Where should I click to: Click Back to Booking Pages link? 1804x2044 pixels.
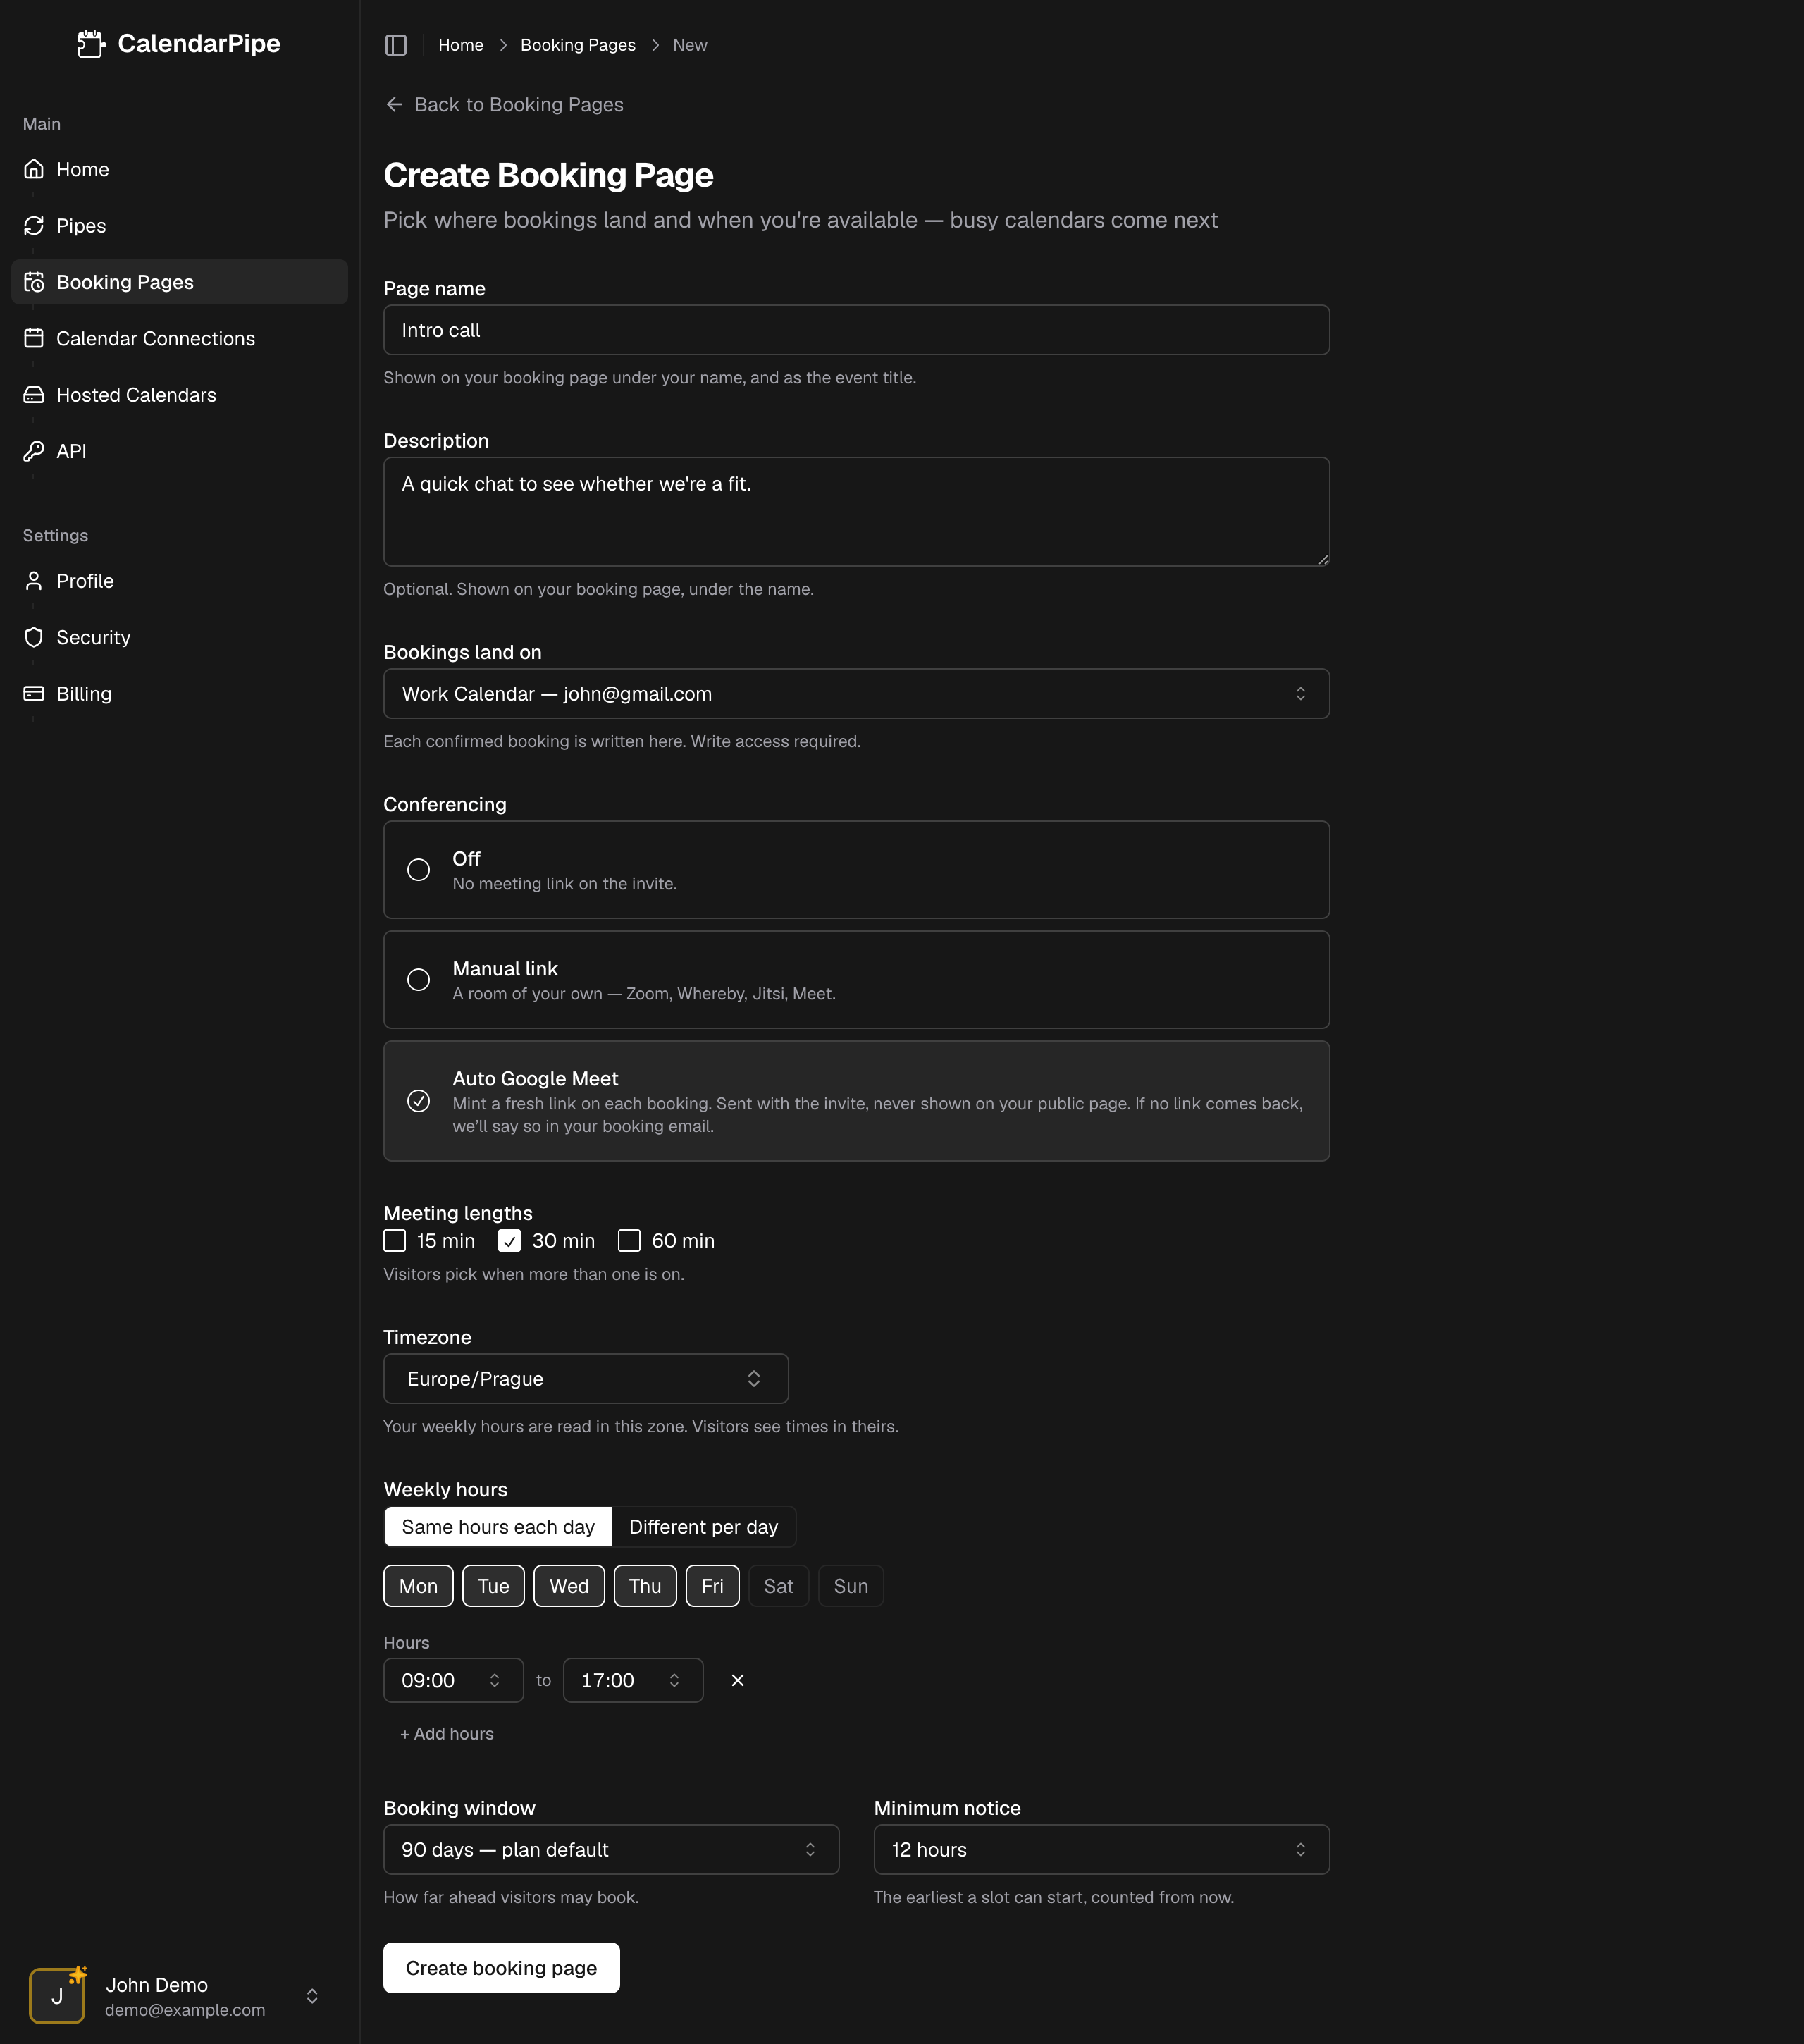[x=504, y=105]
